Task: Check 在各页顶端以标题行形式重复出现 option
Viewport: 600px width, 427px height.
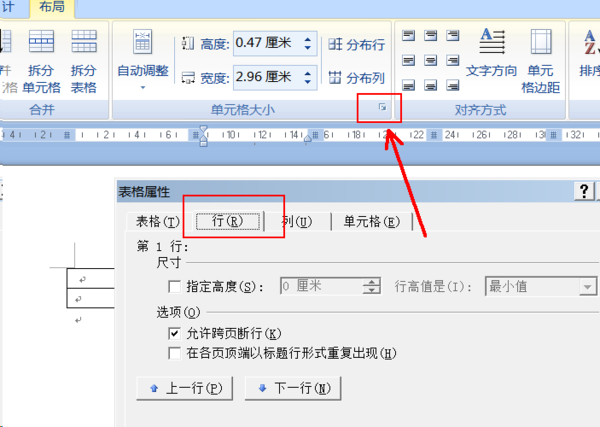Action: tap(174, 353)
